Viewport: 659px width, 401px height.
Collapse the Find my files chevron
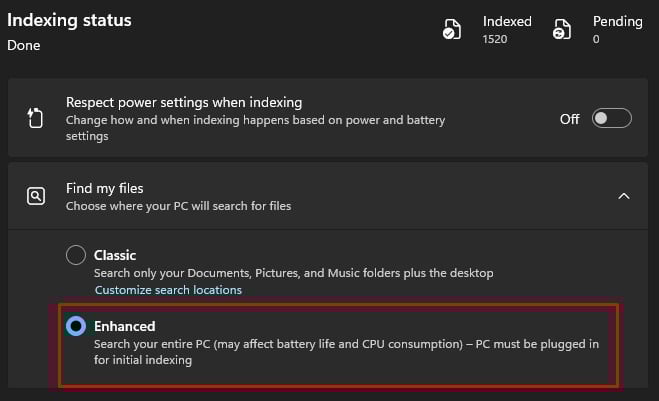pos(624,196)
